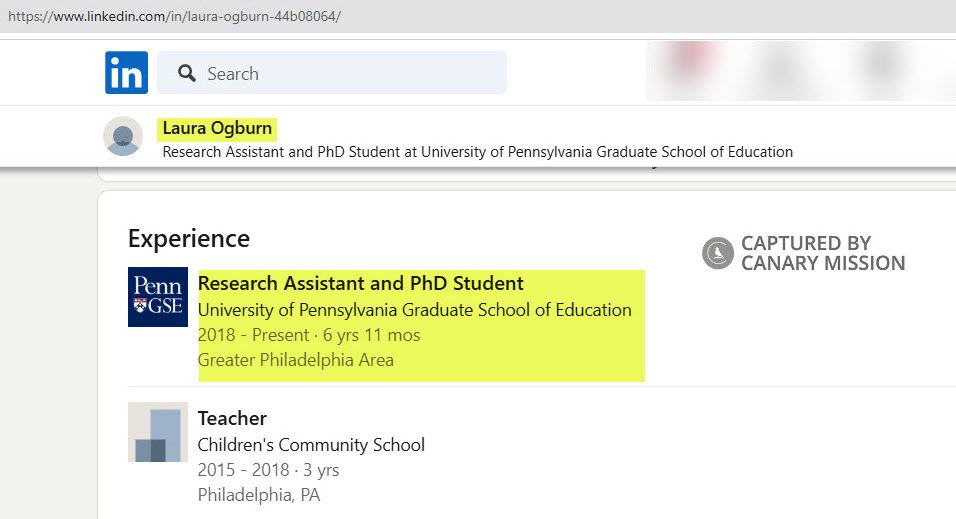This screenshot has height=519, width=956.
Task: Select the Teacher position title
Action: coord(232,418)
